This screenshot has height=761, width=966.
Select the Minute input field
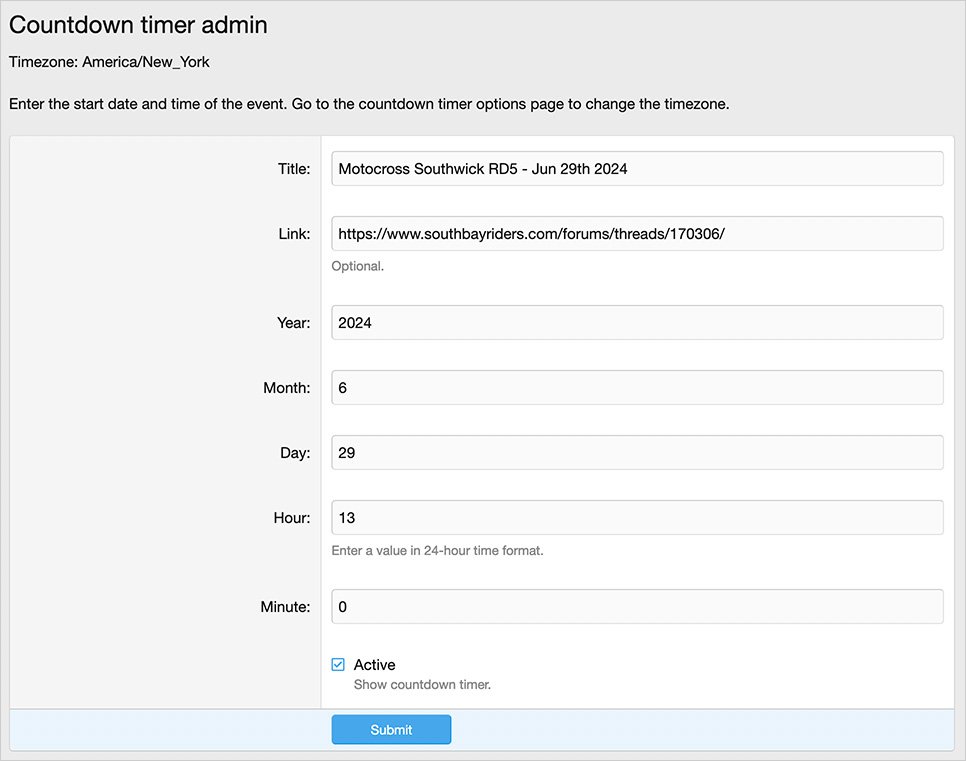[x=637, y=607]
